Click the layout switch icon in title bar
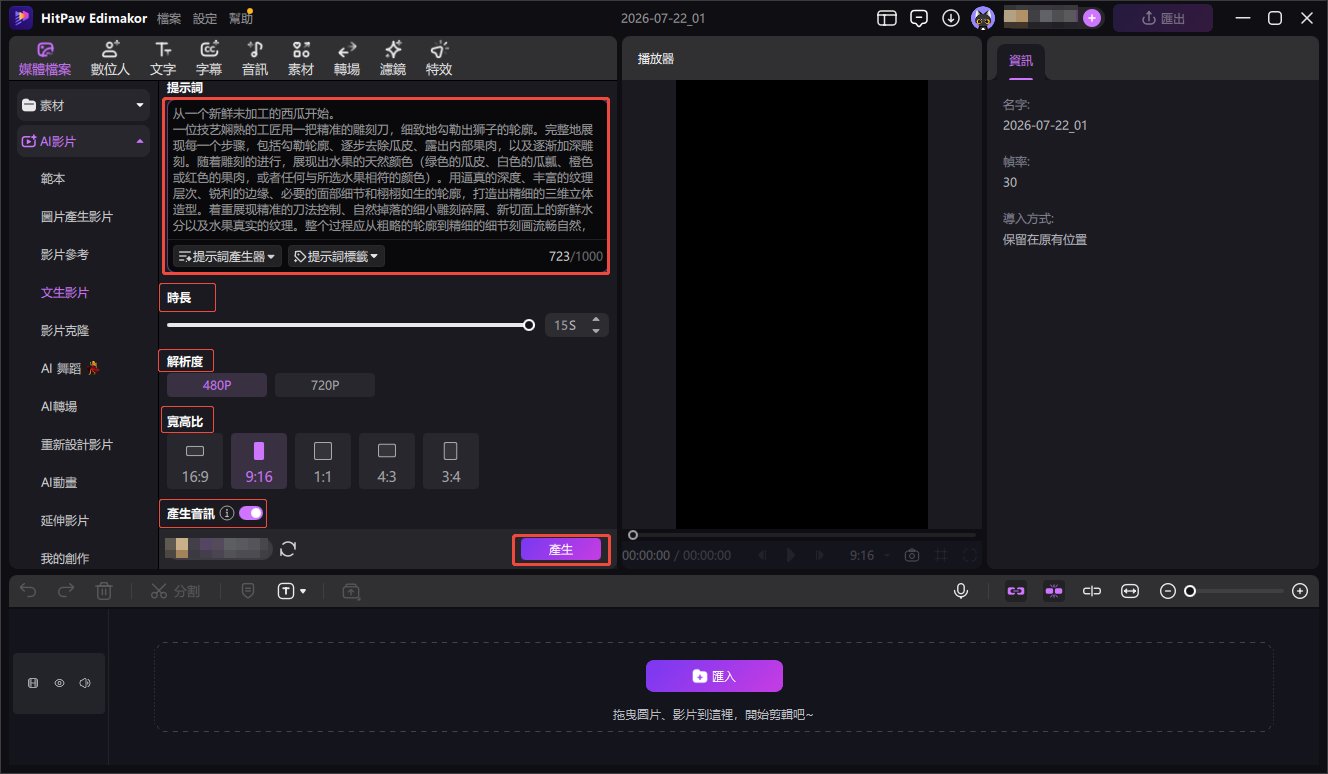Screen dimensions: 1328x774 click(x=886, y=18)
